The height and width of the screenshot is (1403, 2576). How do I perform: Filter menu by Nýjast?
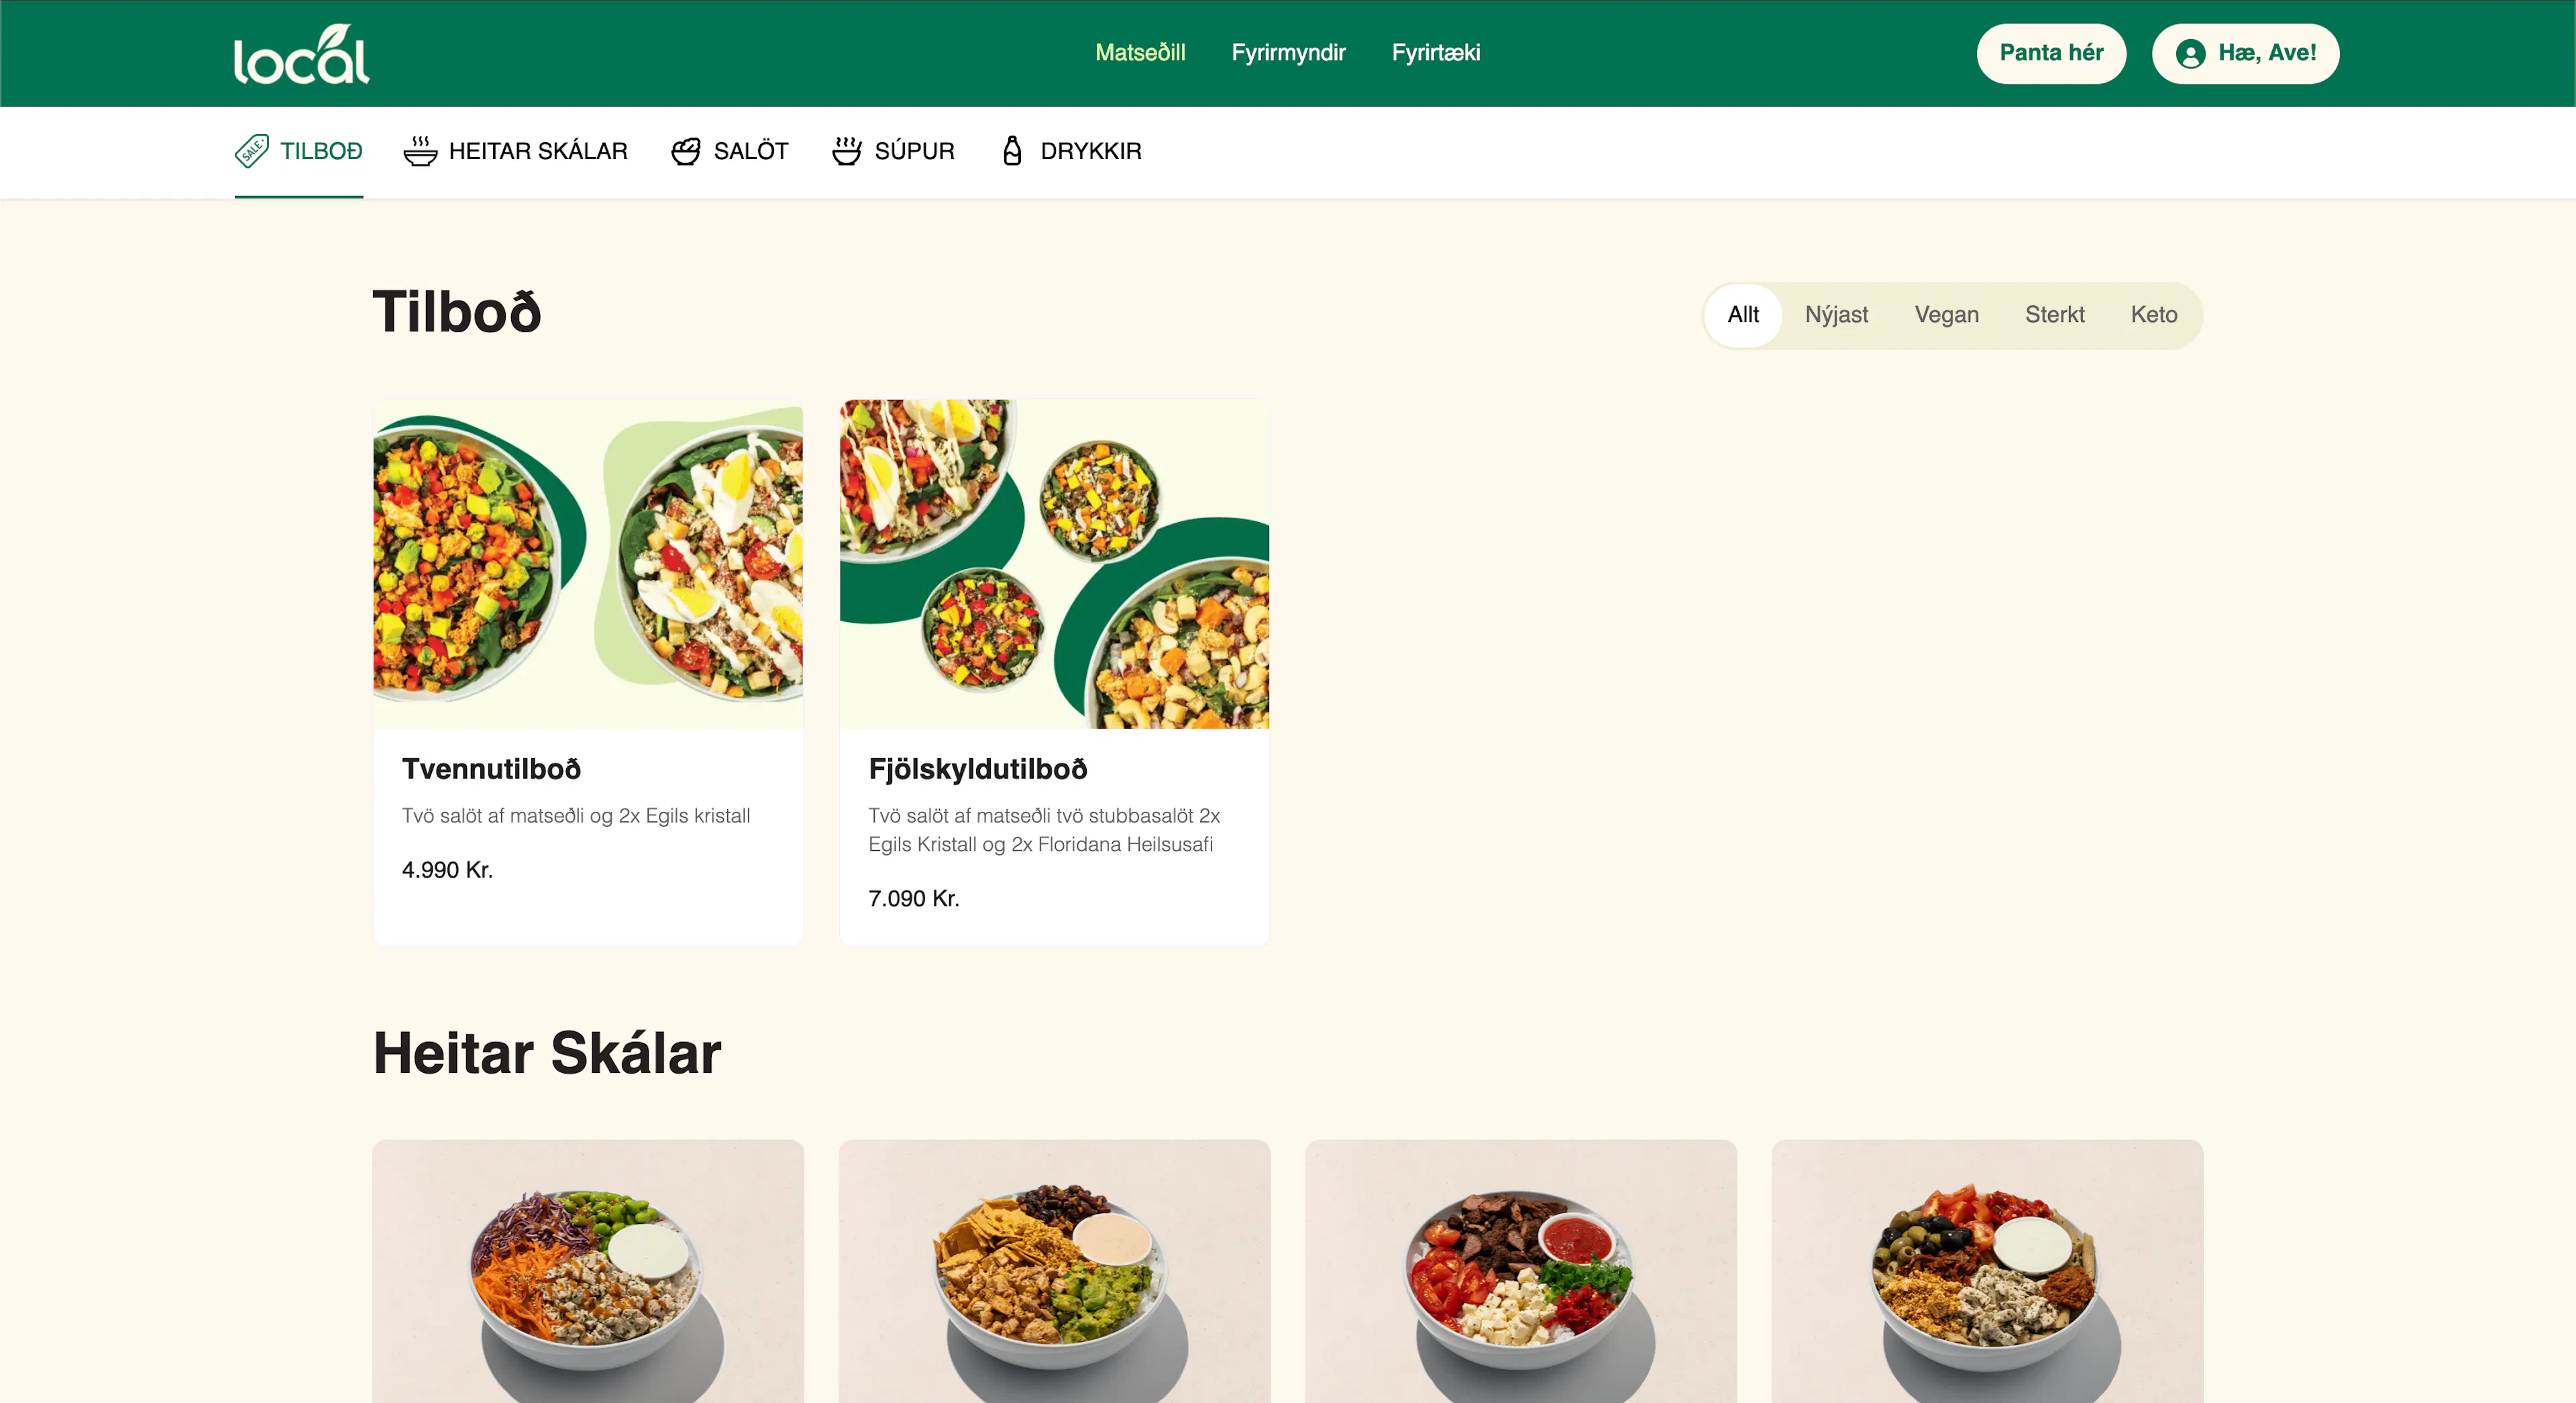tap(1836, 315)
